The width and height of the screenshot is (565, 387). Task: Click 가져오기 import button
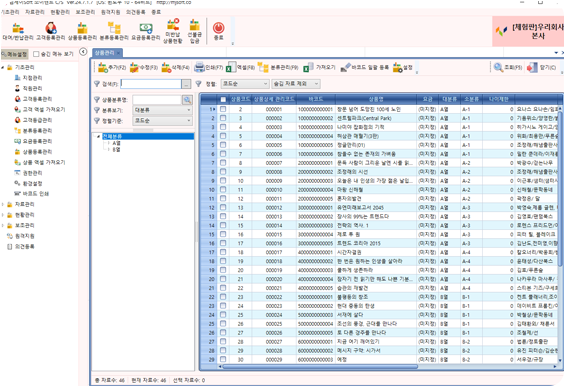click(319, 67)
